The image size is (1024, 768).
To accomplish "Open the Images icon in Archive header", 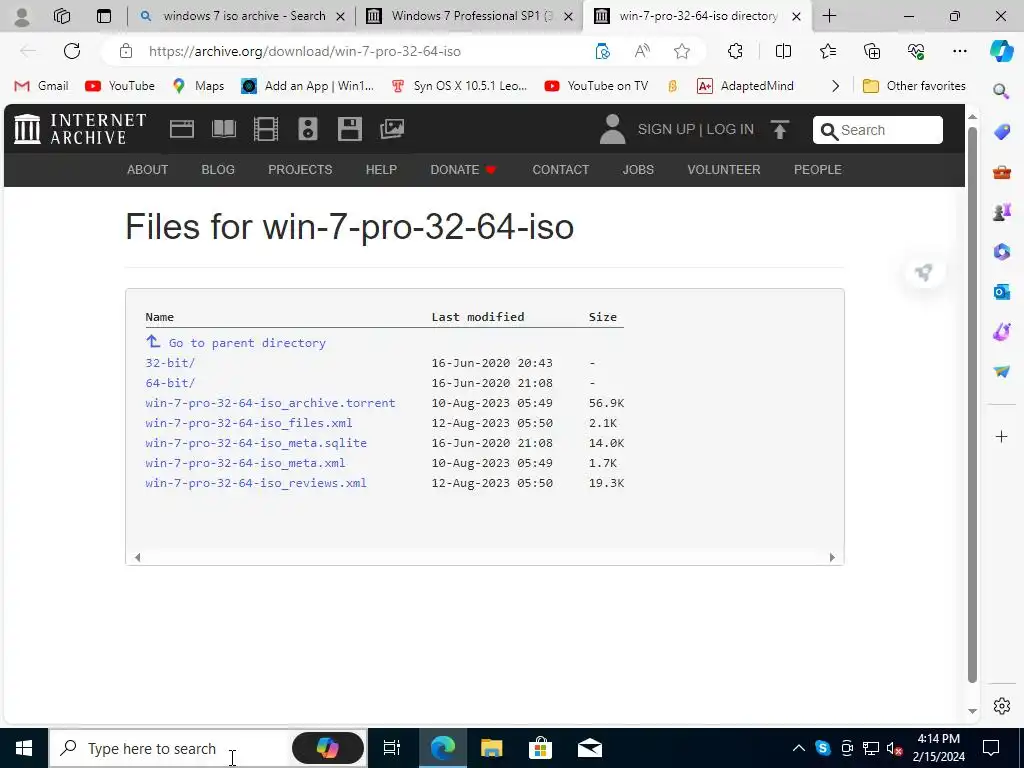I will (392, 129).
